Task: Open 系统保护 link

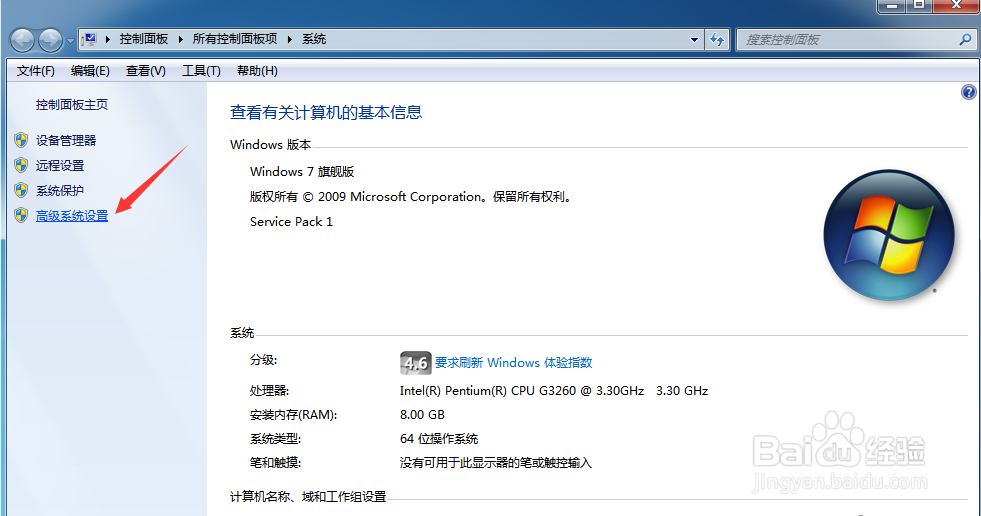Action: [x=59, y=190]
